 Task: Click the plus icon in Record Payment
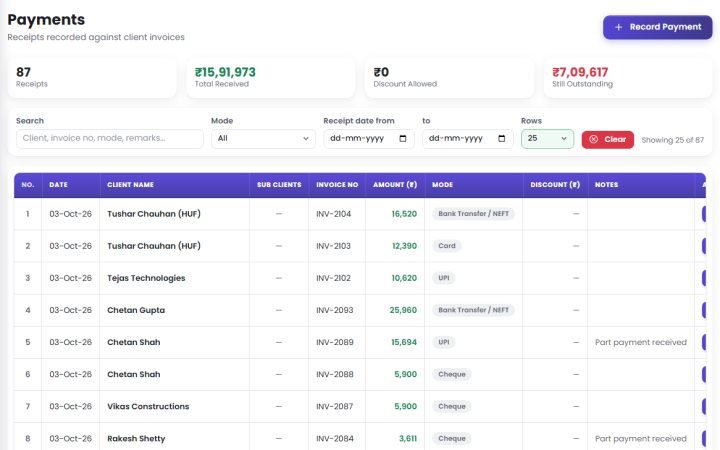pyautogui.click(x=619, y=27)
